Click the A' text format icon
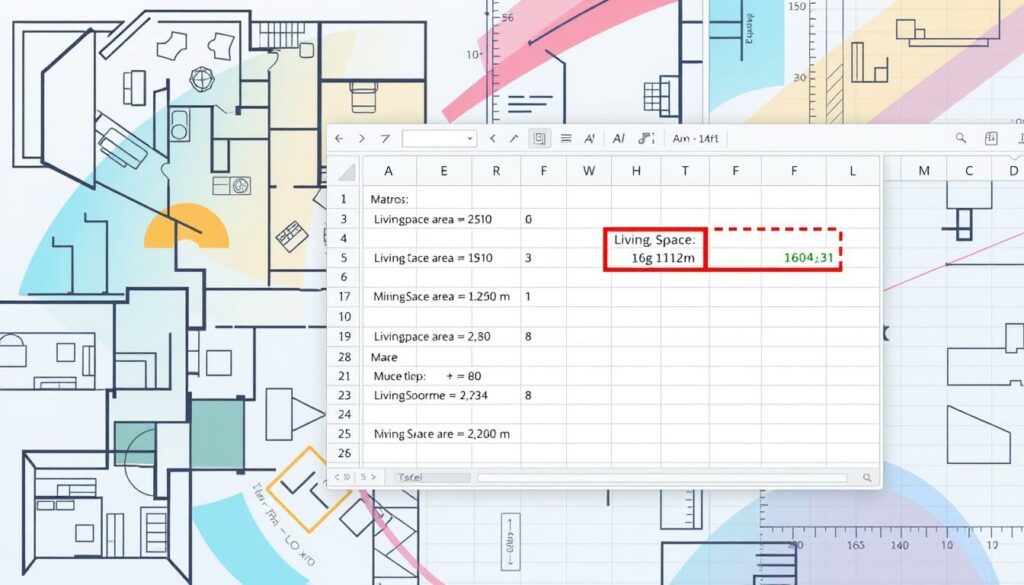Viewport: 1024px width, 585px height. pos(590,138)
